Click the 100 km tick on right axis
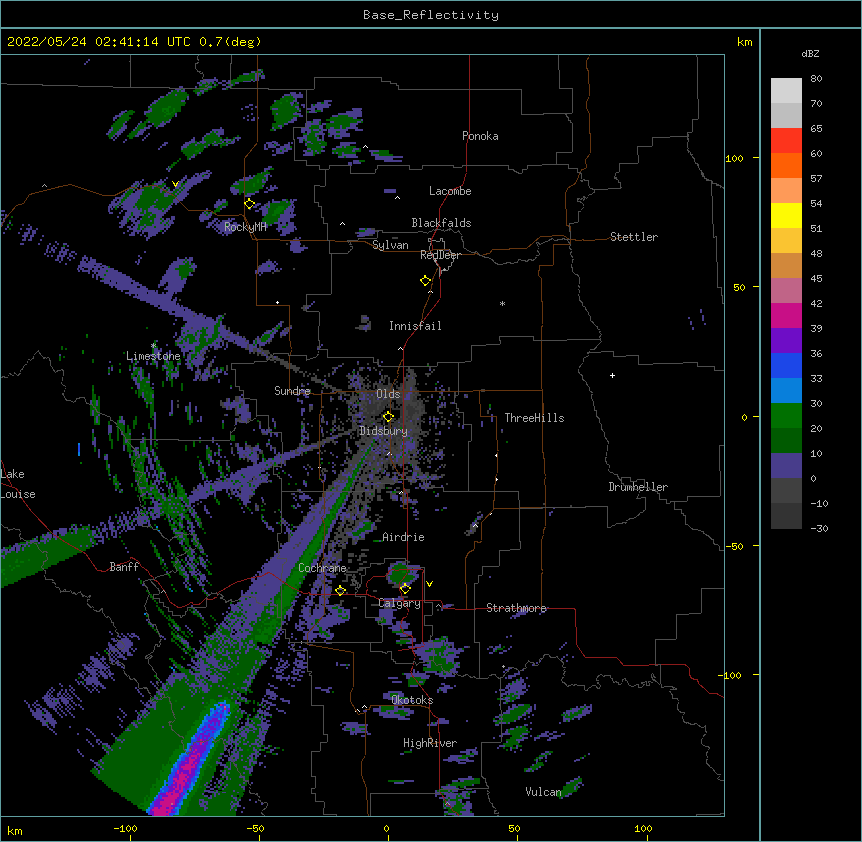Screen dimensions: 862x842 tap(734, 158)
